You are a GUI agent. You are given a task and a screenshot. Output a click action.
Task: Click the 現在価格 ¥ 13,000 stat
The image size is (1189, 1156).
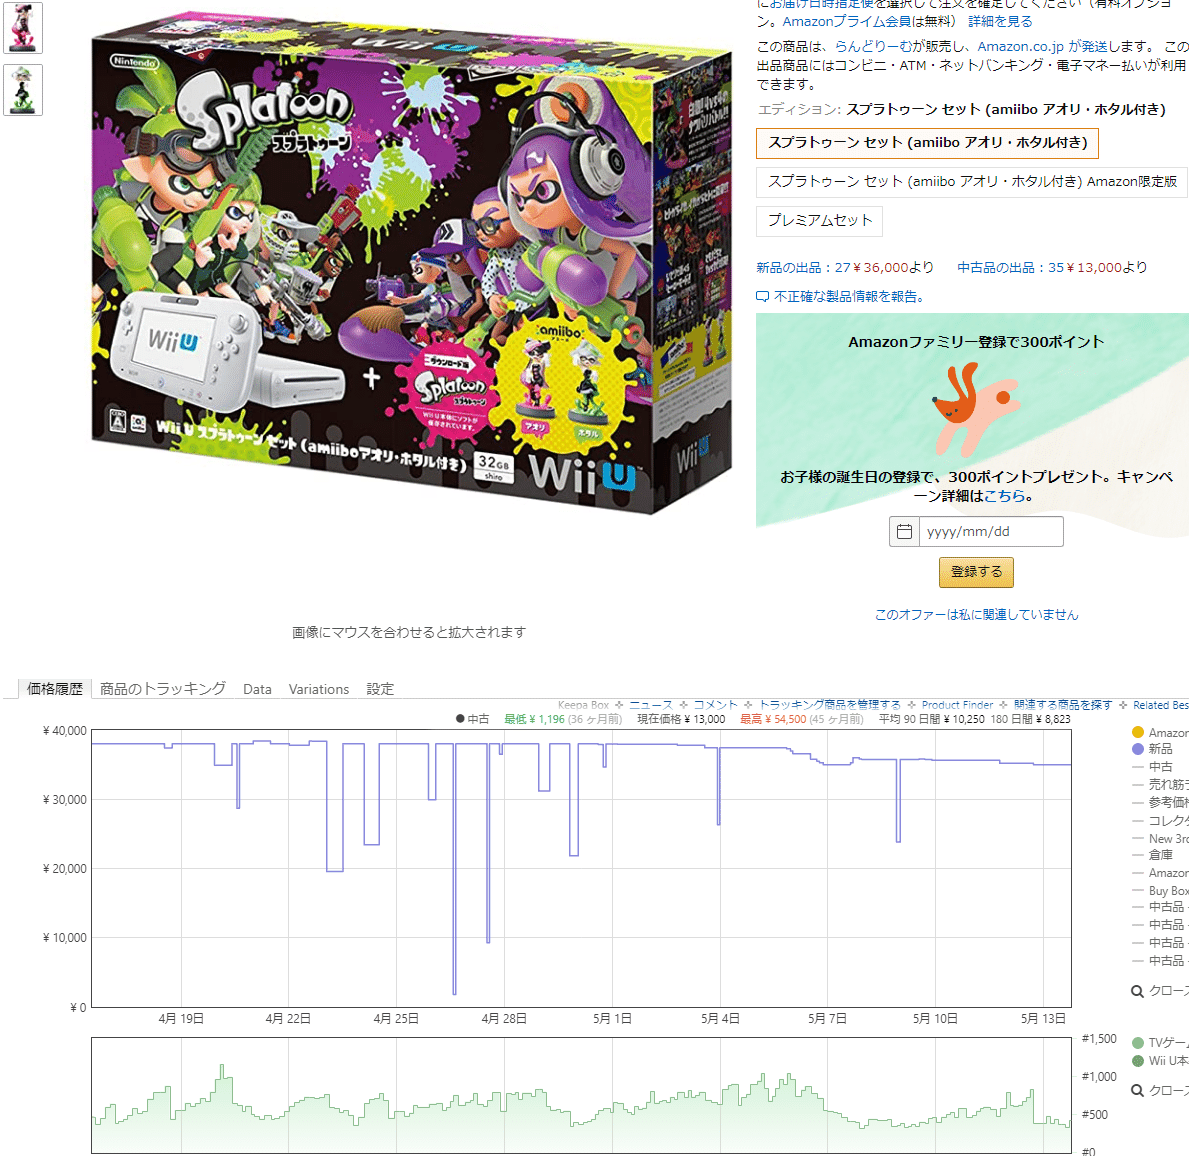pyautogui.click(x=681, y=719)
